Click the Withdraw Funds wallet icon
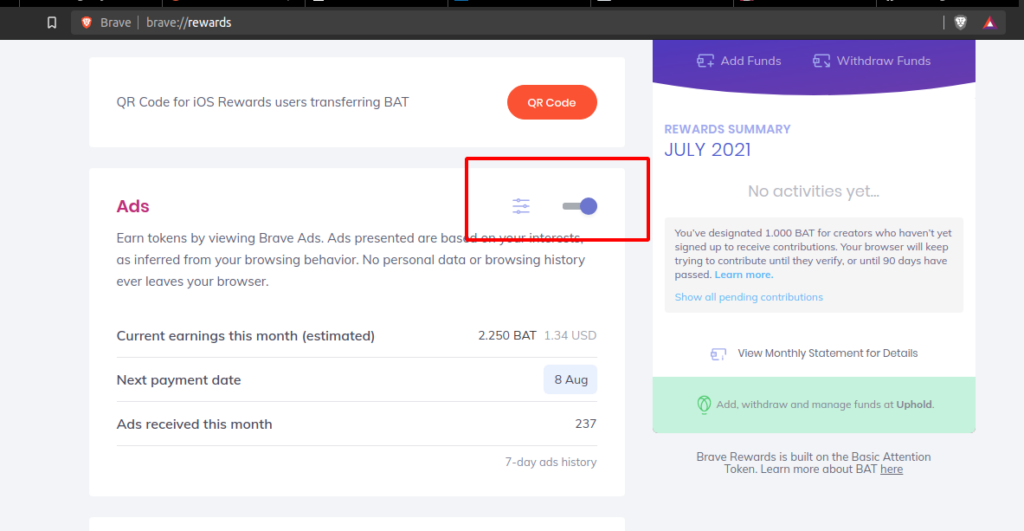This screenshot has width=1024, height=531. point(822,61)
